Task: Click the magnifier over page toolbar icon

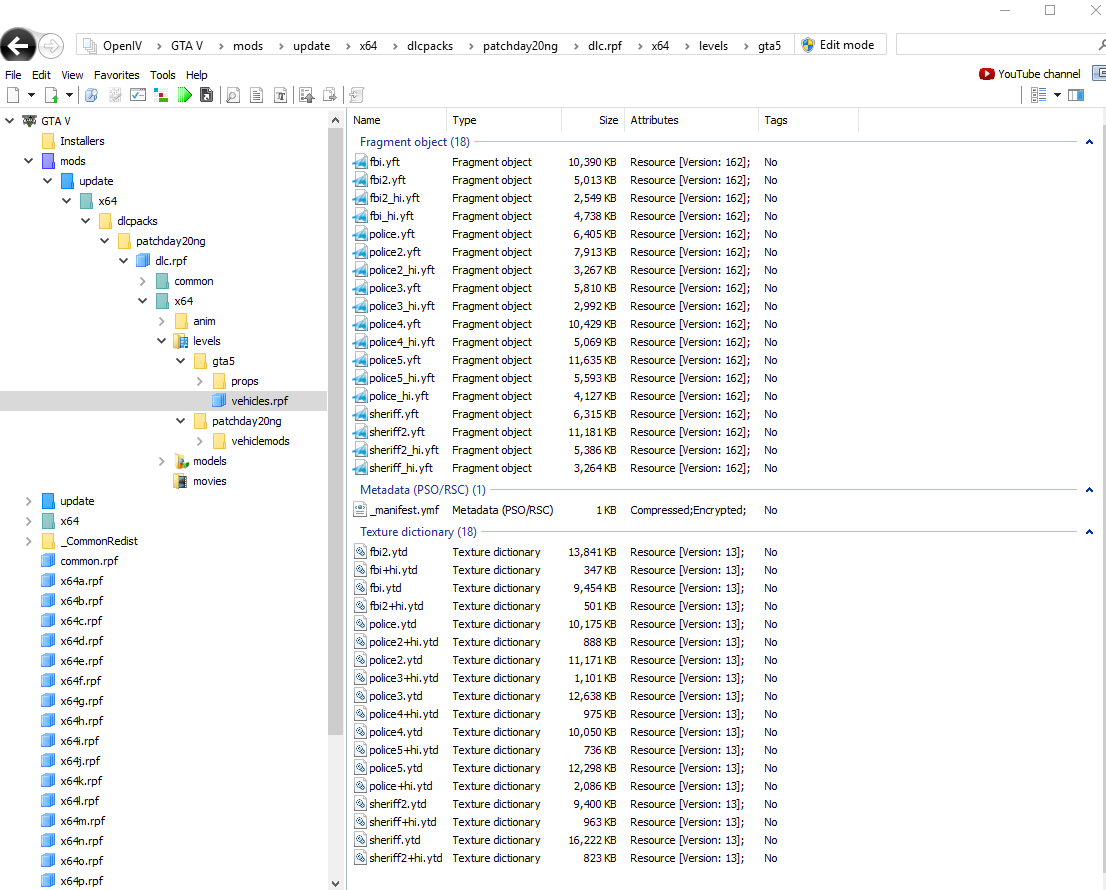Action: coord(233,95)
